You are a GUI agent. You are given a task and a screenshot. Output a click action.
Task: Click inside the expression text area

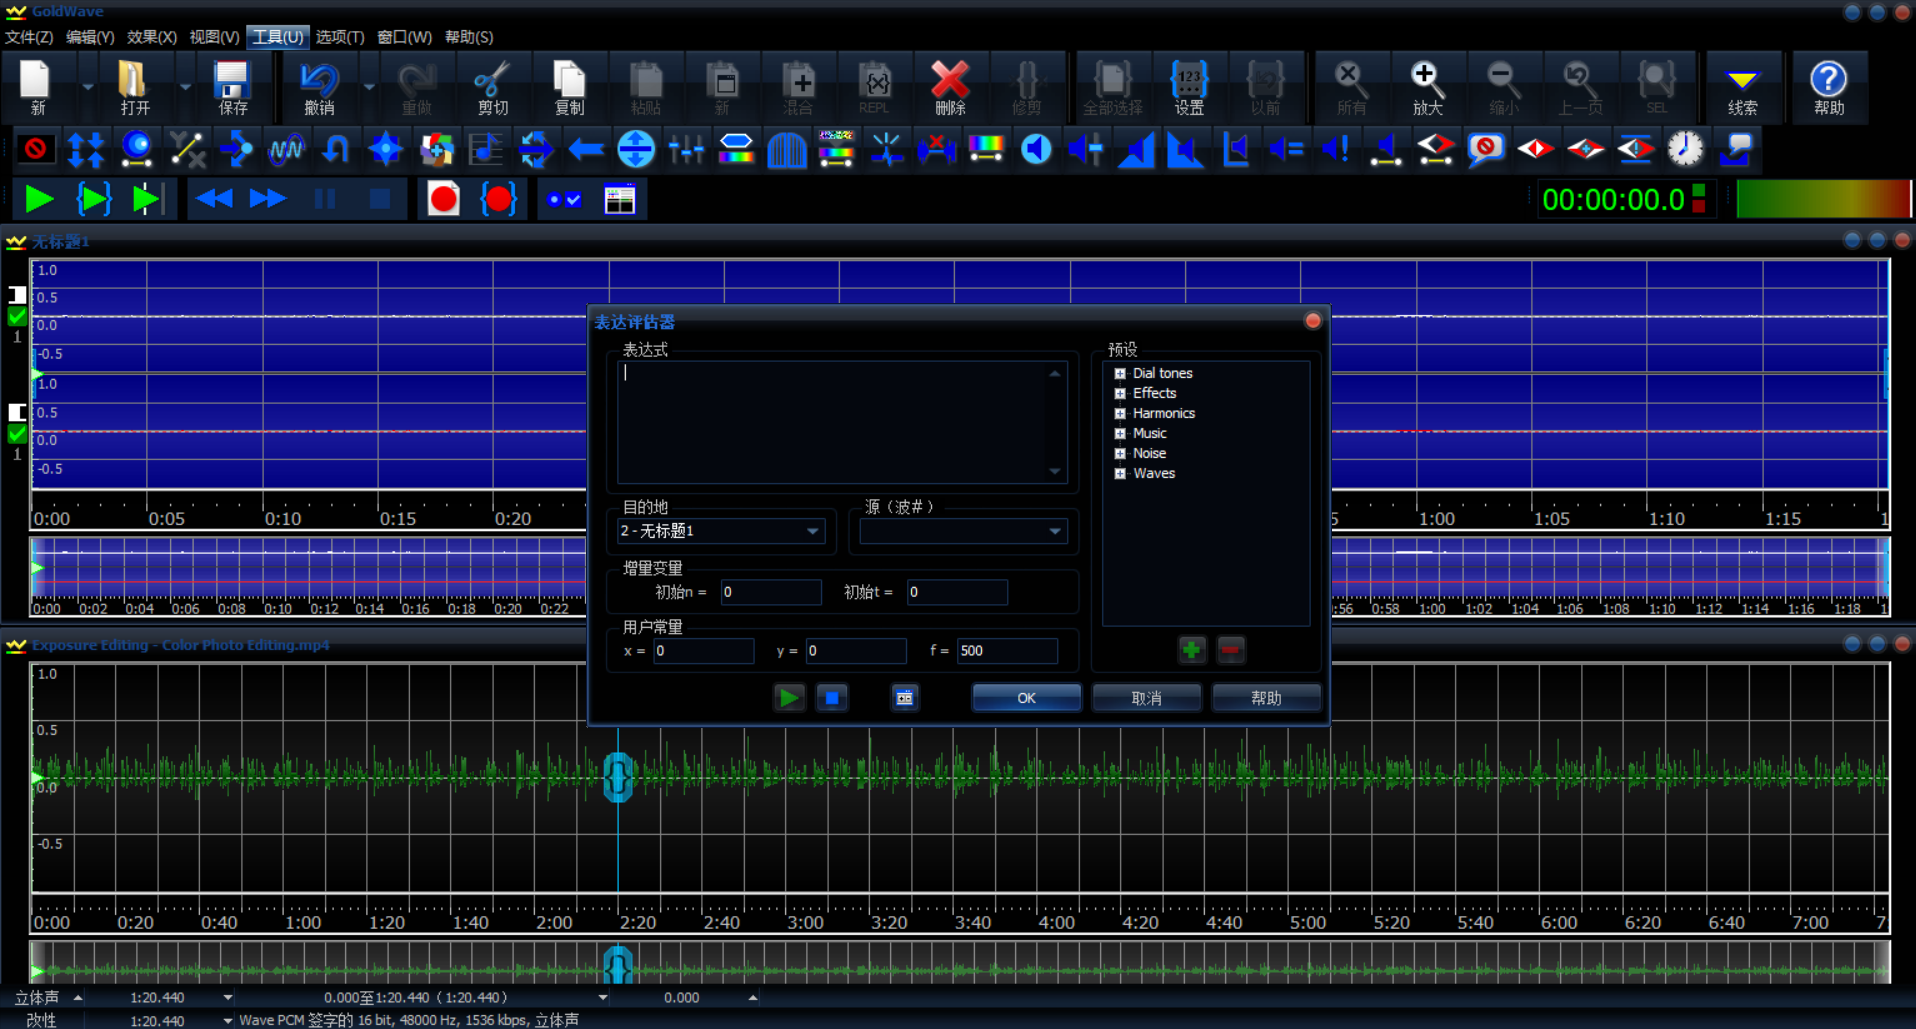(x=835, y=422)
